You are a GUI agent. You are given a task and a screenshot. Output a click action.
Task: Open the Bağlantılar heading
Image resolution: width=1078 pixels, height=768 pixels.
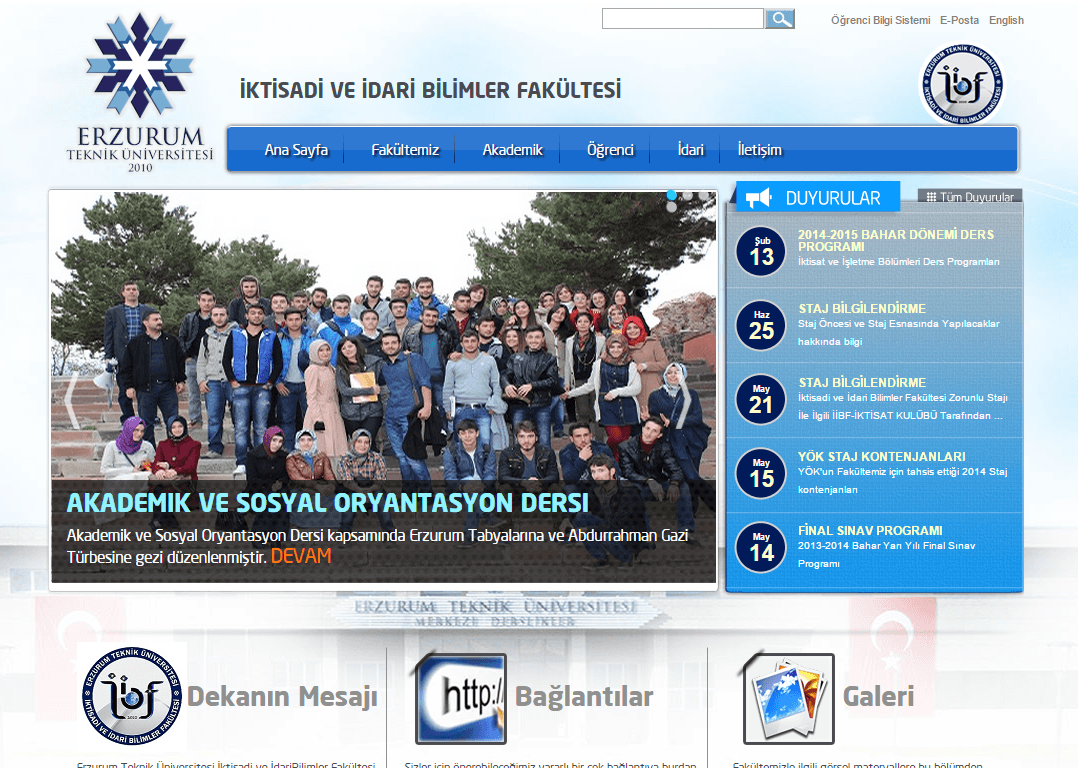[x=584, y=696]
